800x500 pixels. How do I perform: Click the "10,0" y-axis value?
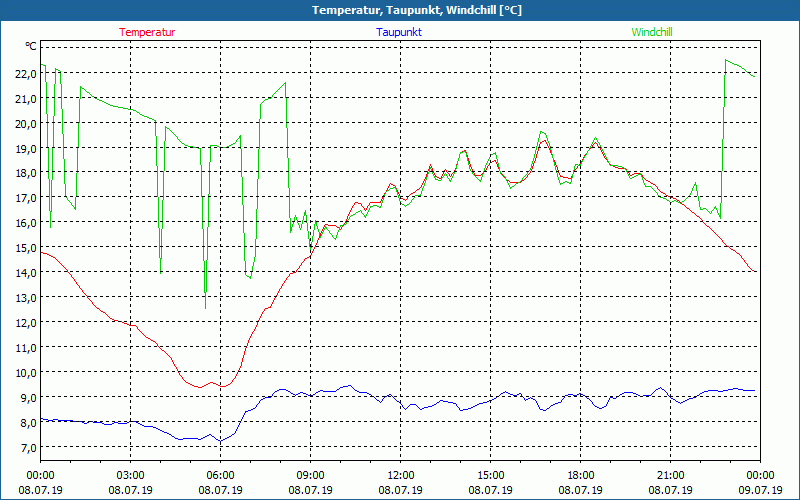(x=26, y=373)
